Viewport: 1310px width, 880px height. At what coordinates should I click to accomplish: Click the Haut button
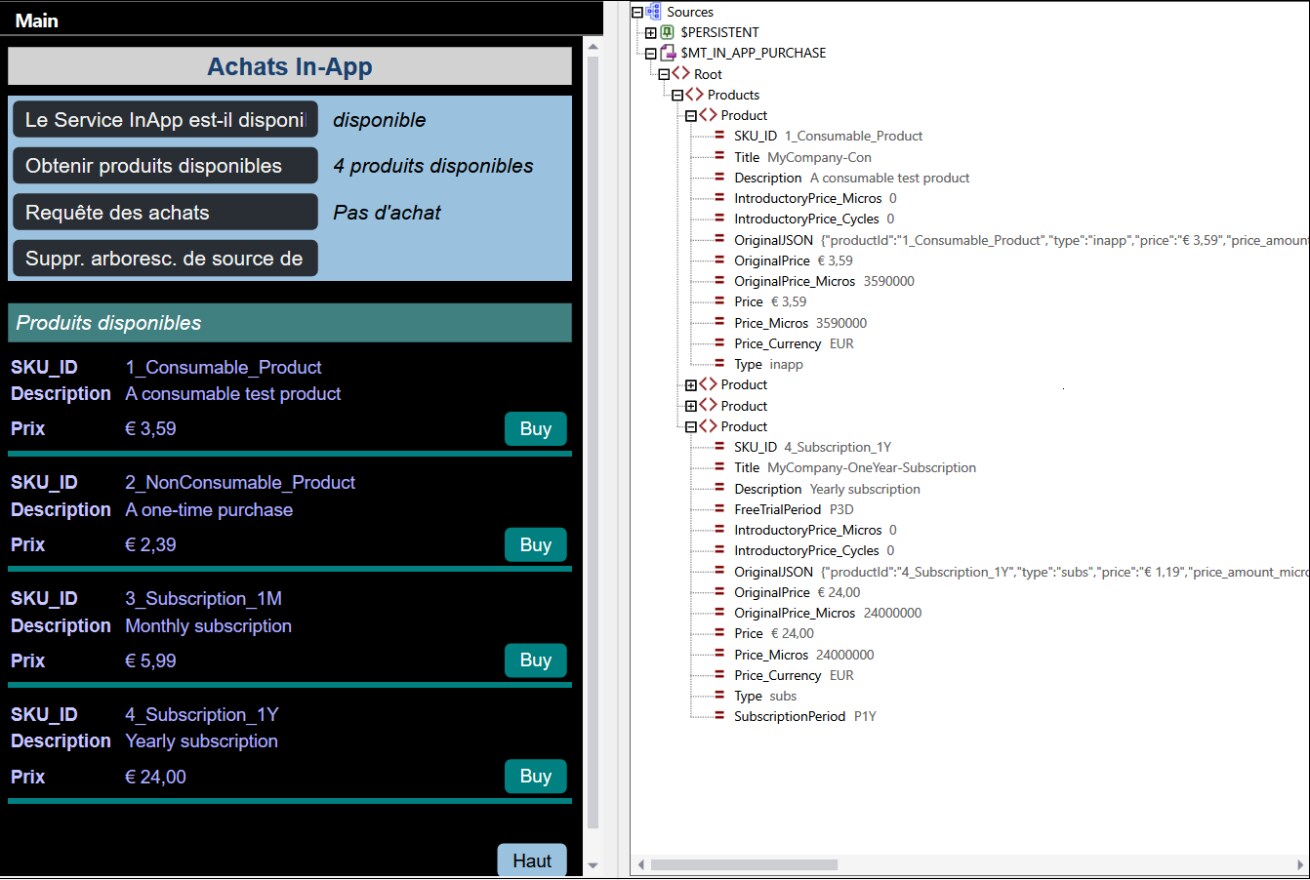[531, 860]
